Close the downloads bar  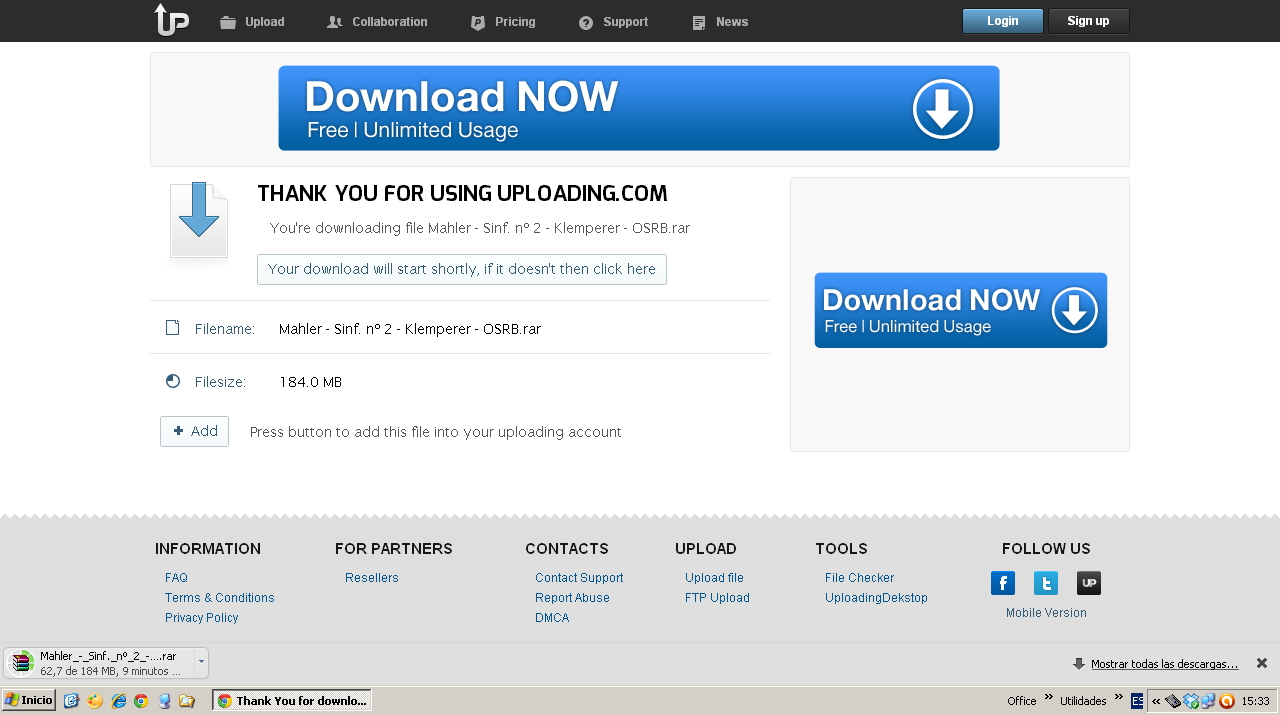point(1262,663)
